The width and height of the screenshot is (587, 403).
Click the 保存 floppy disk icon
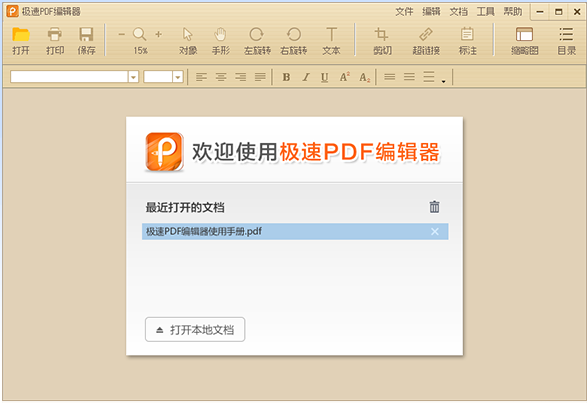click(86, 34)
